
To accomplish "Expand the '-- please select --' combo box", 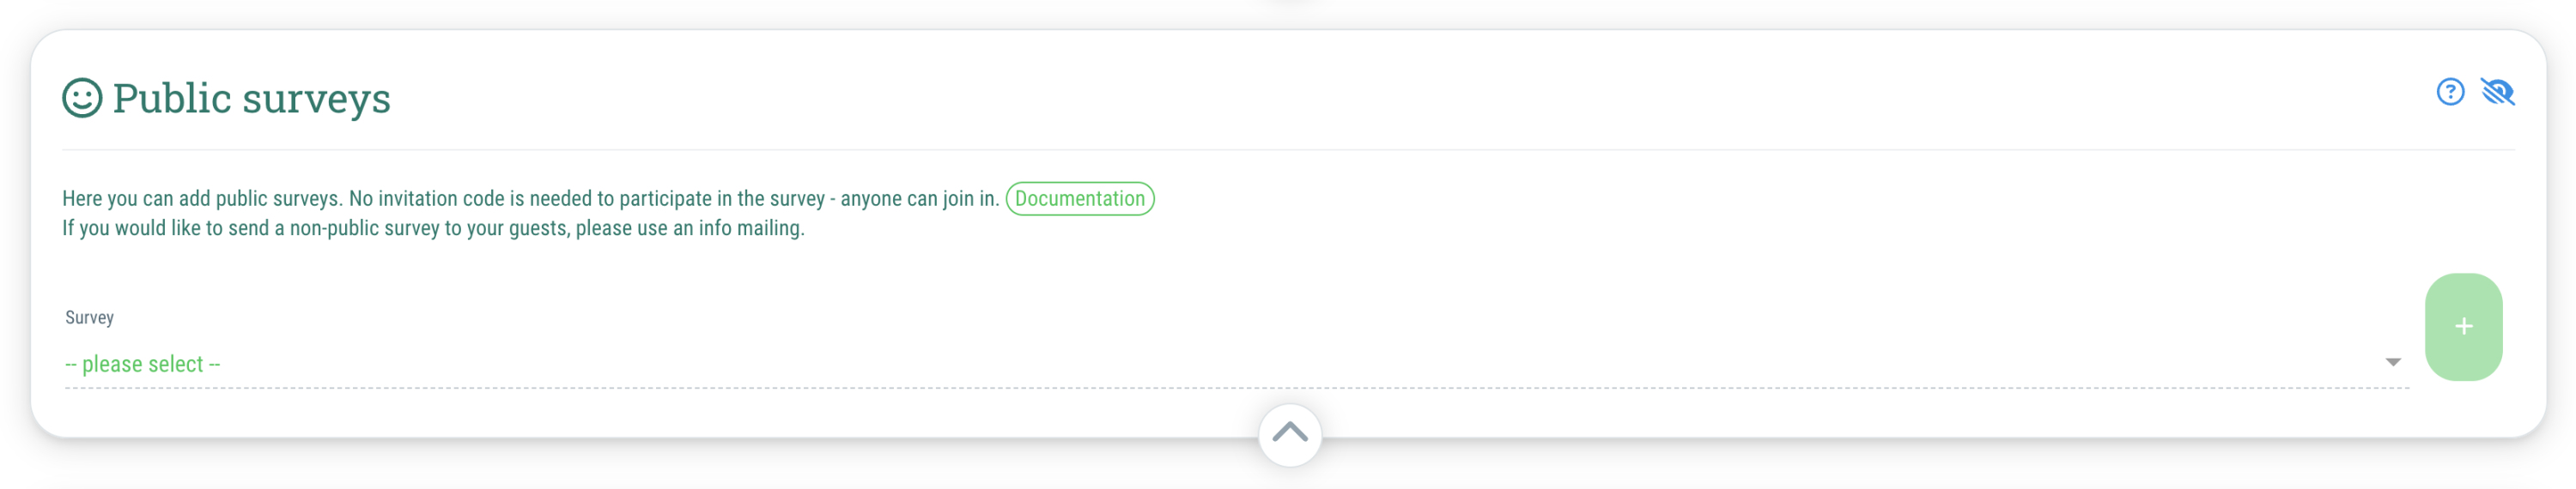I will point(1236,363).
